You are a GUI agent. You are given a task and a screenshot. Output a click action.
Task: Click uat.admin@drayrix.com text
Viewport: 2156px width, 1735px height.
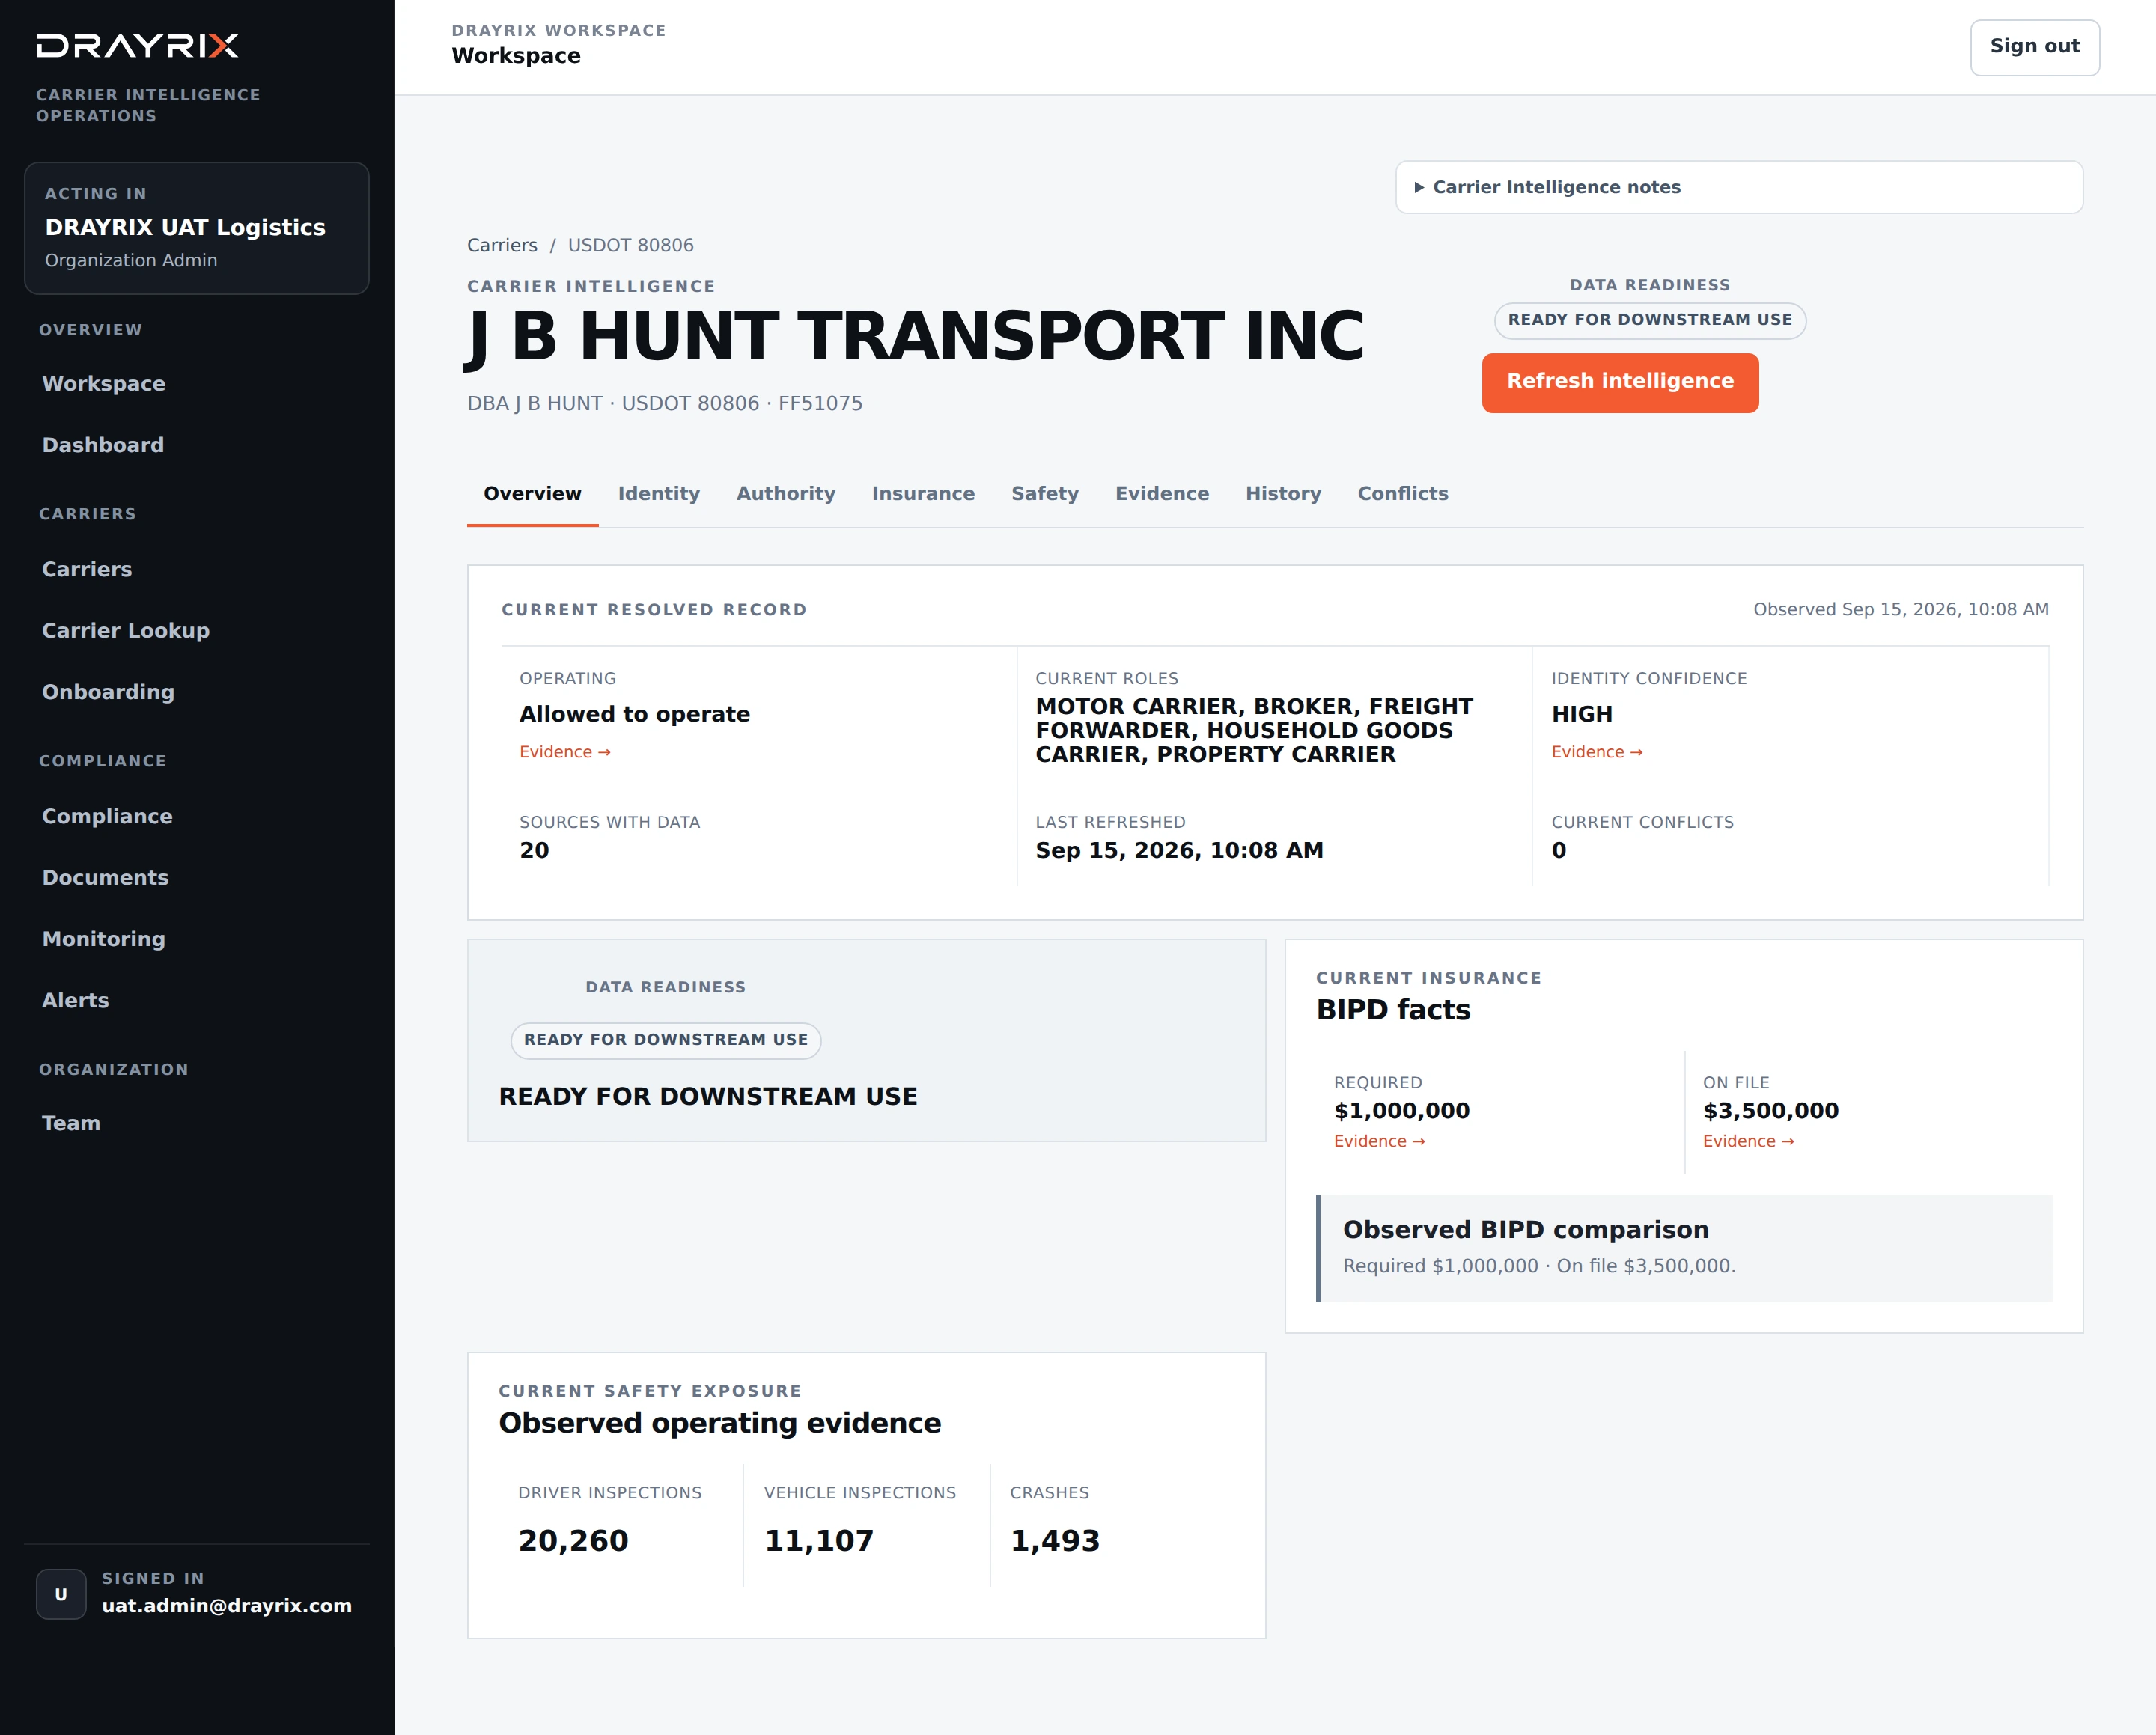pyautogui.click(x=227, y=1606)
